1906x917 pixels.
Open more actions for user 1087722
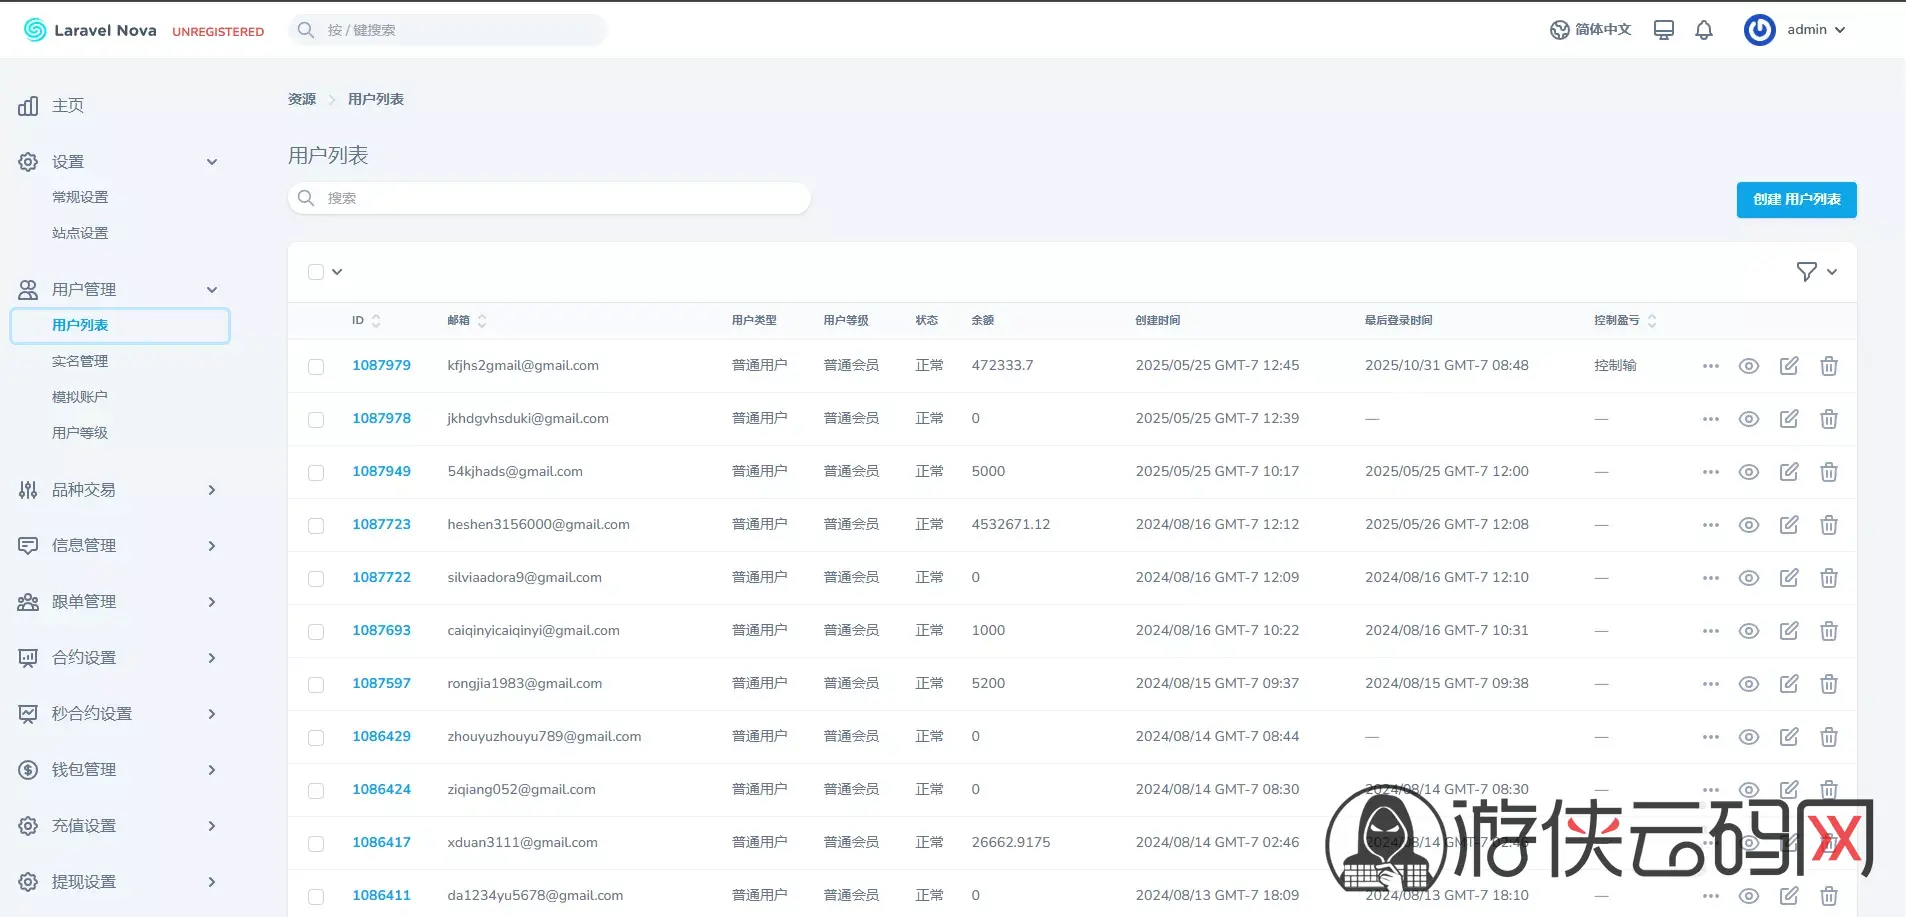click(1711, 578)
